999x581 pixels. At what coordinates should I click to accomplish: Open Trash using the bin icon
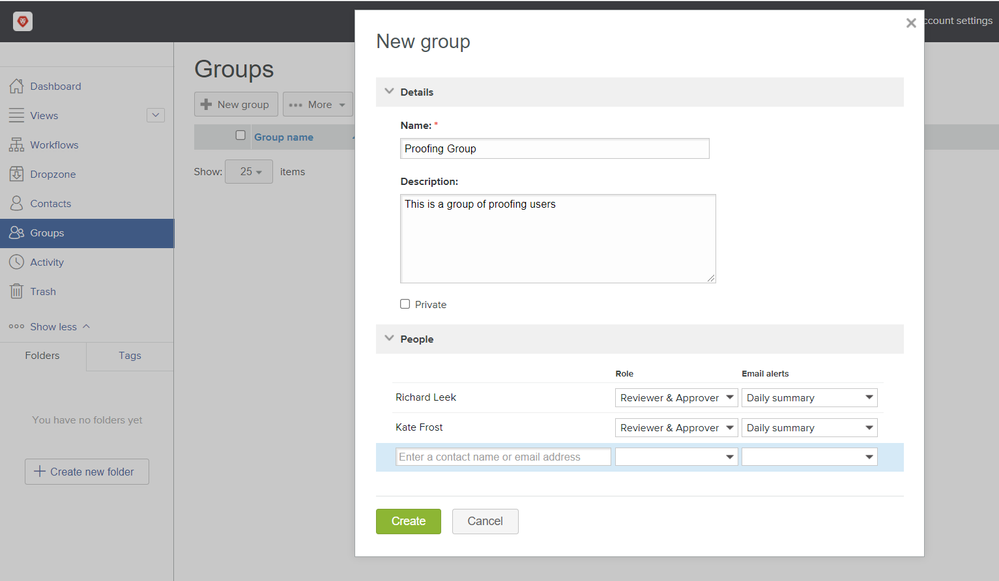[x=16, y=291]
